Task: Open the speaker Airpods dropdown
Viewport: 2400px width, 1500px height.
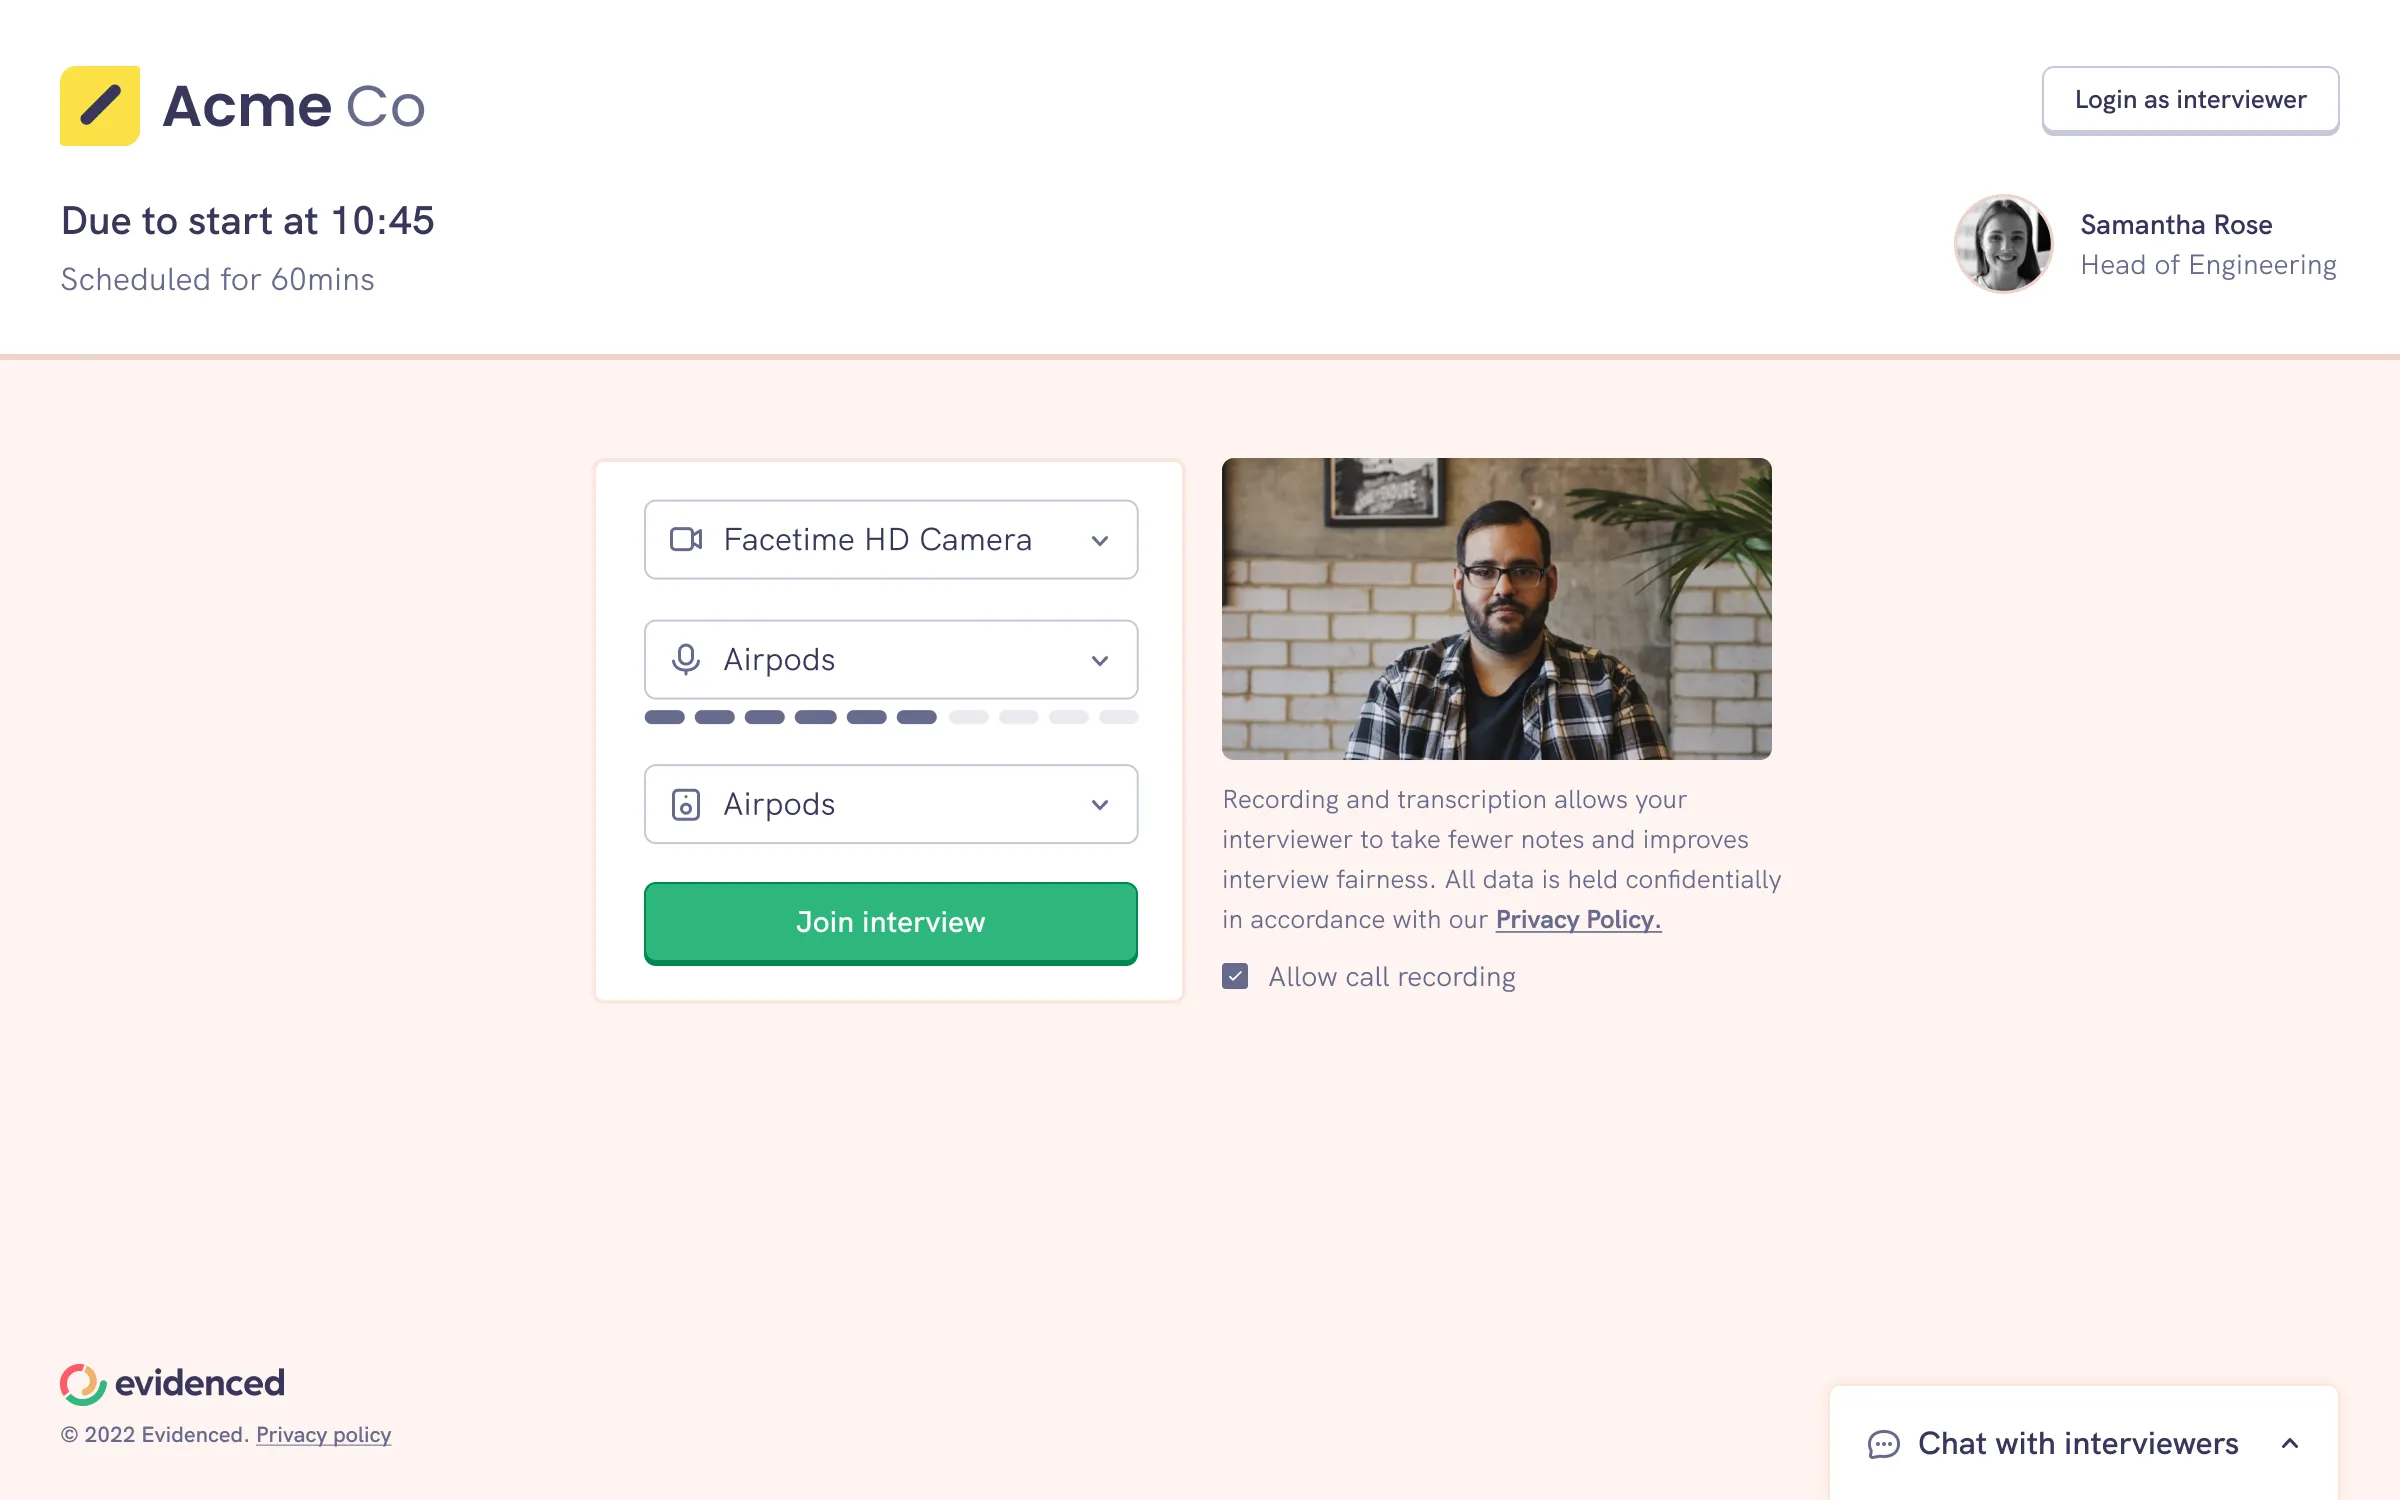Action: [891, 804]
